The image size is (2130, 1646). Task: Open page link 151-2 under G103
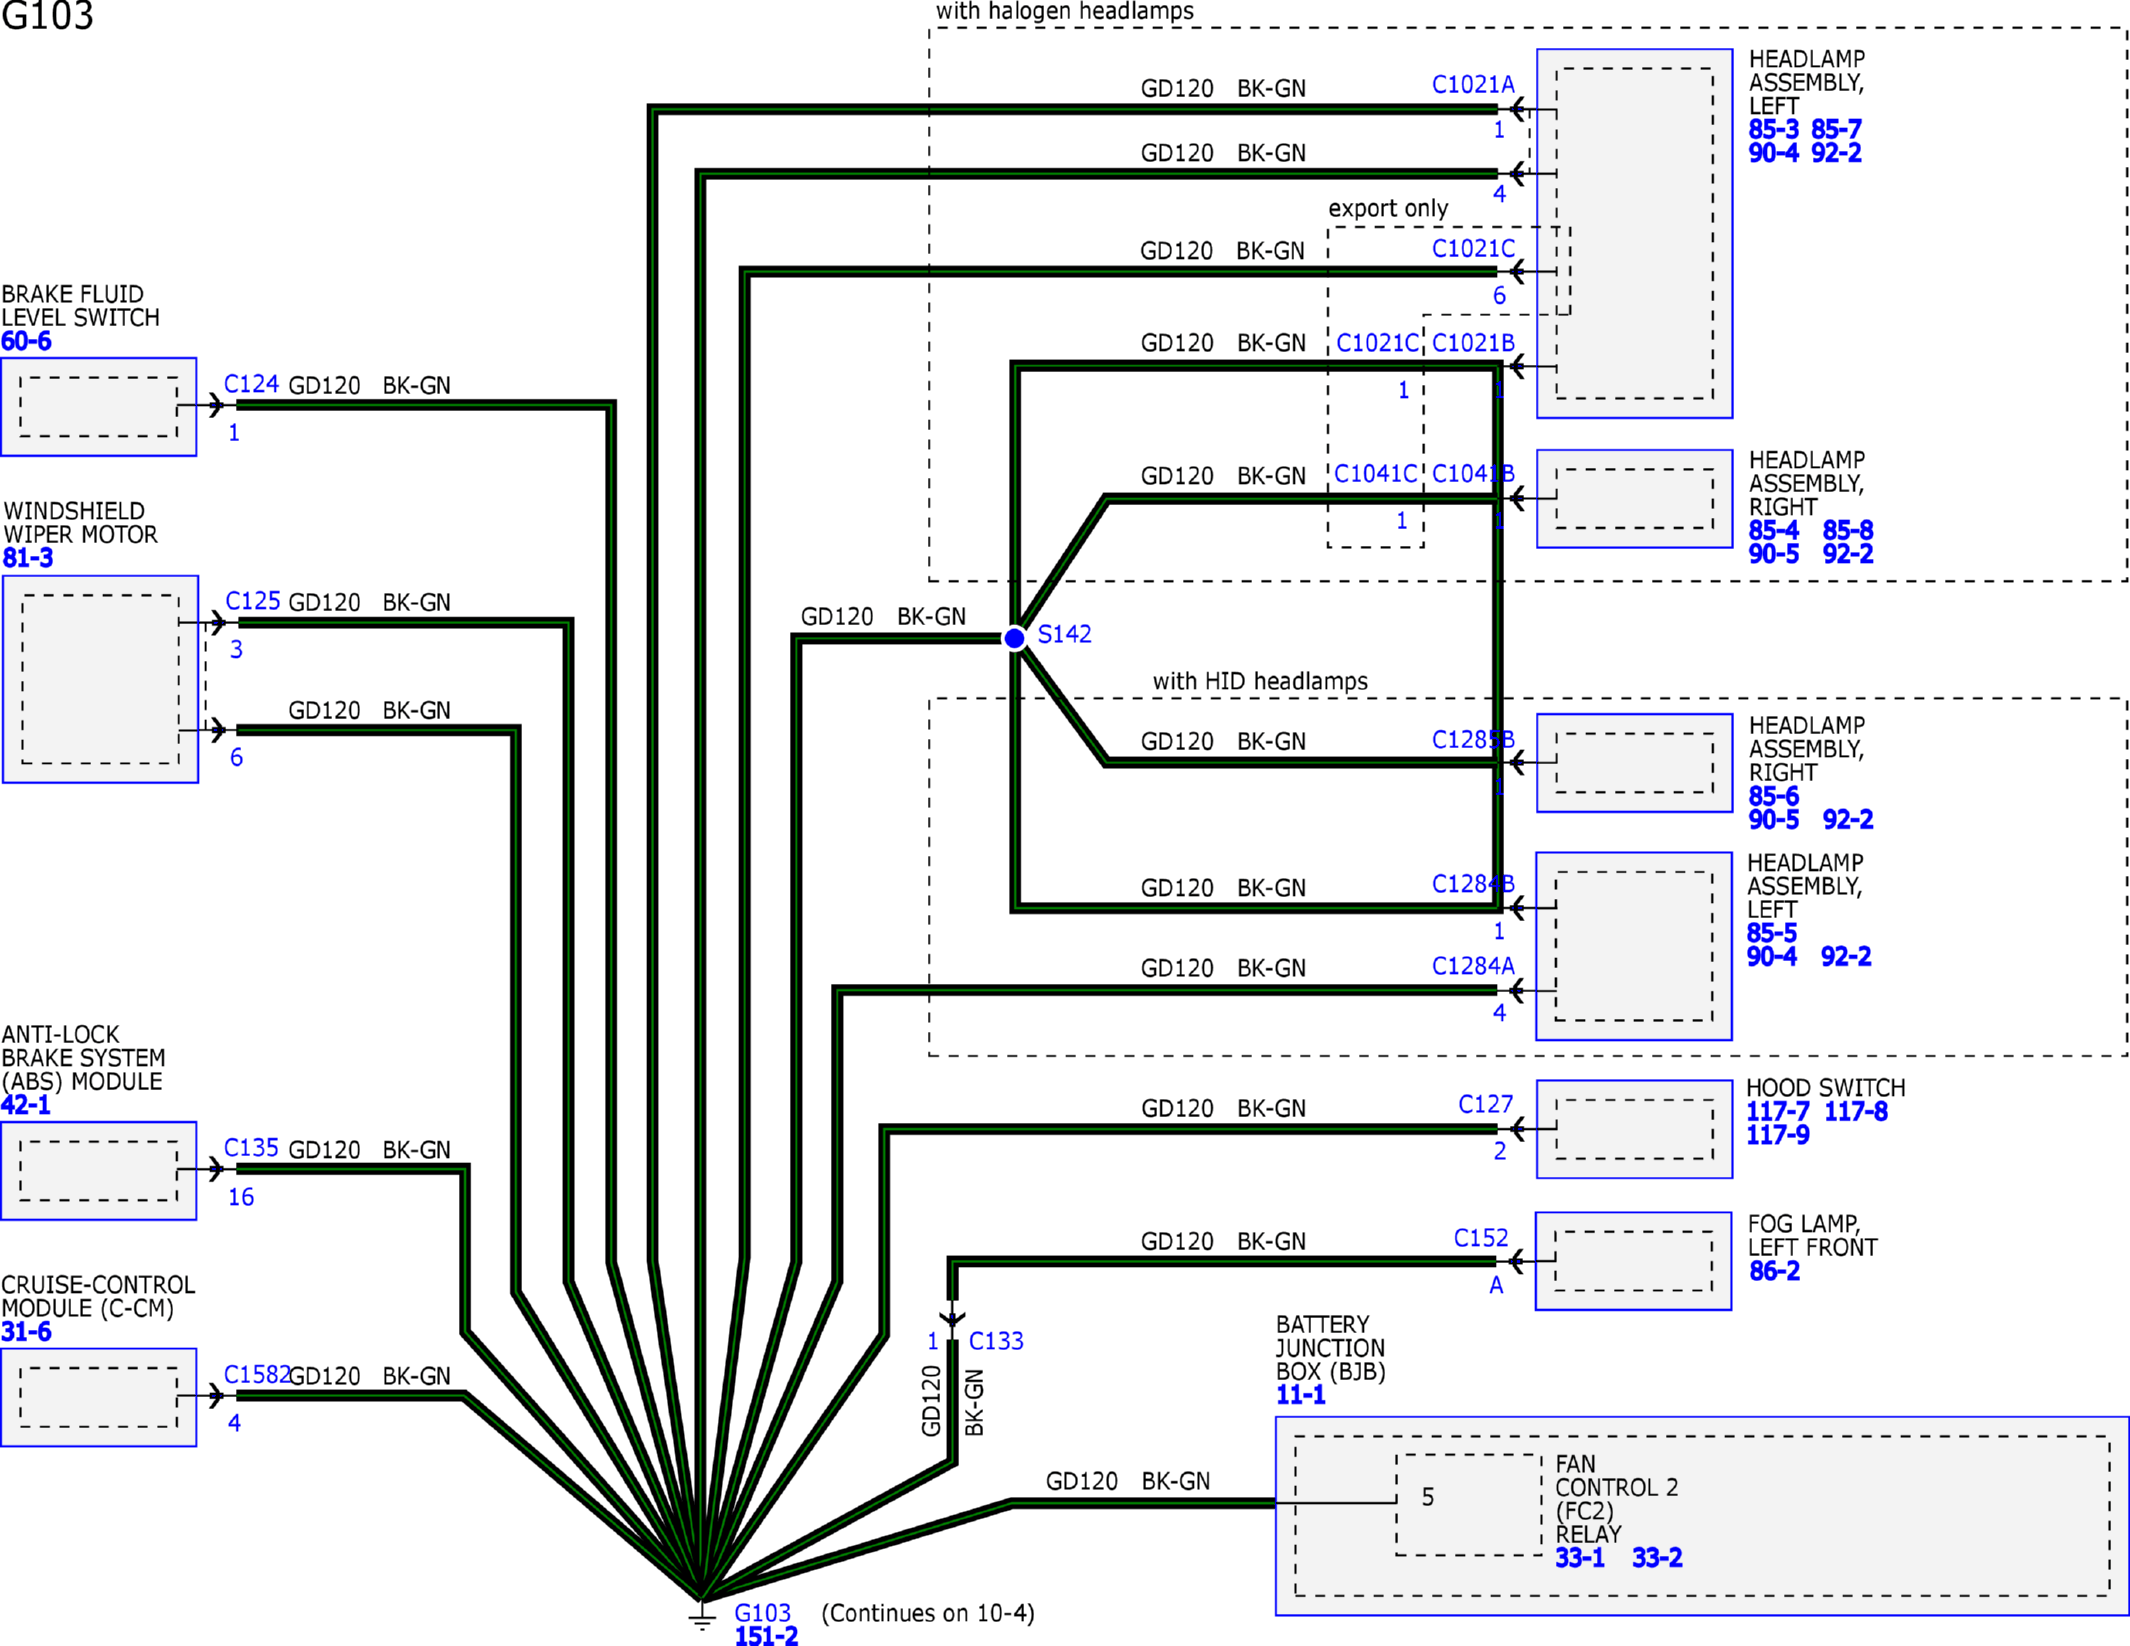(x=766, y=1636)
